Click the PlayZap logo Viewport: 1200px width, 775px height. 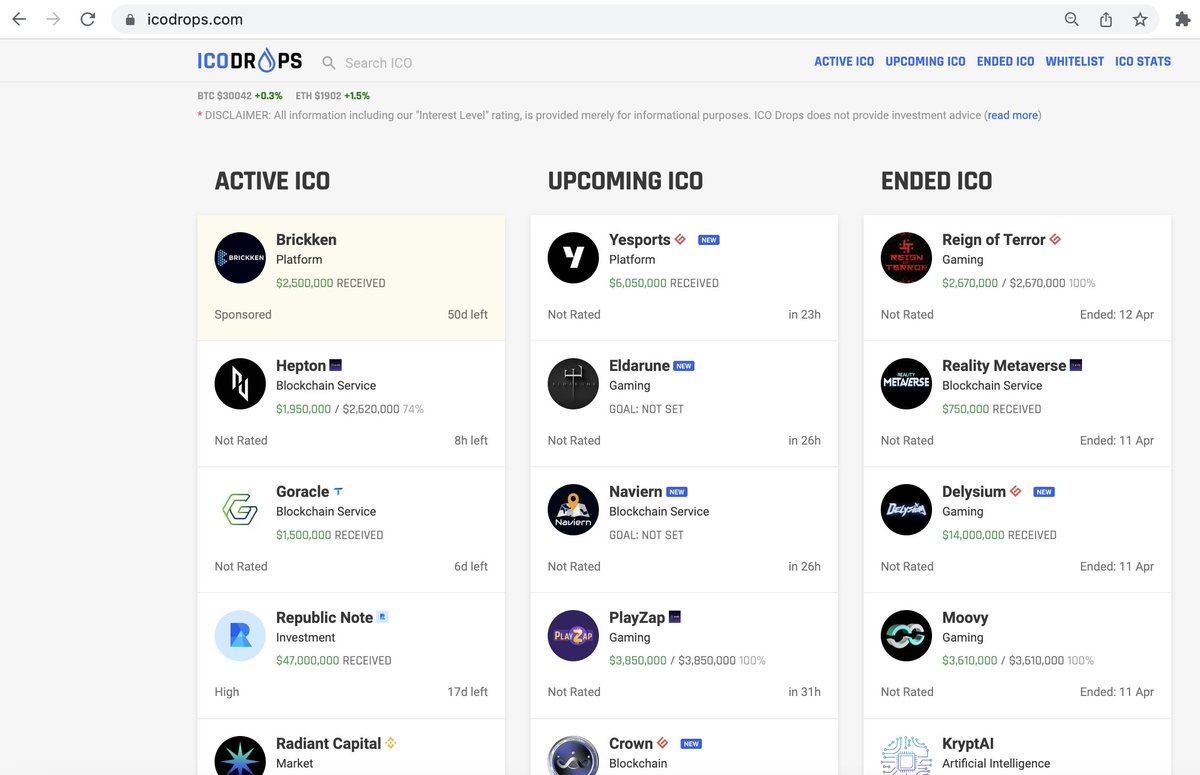click(x=573, y=636)
